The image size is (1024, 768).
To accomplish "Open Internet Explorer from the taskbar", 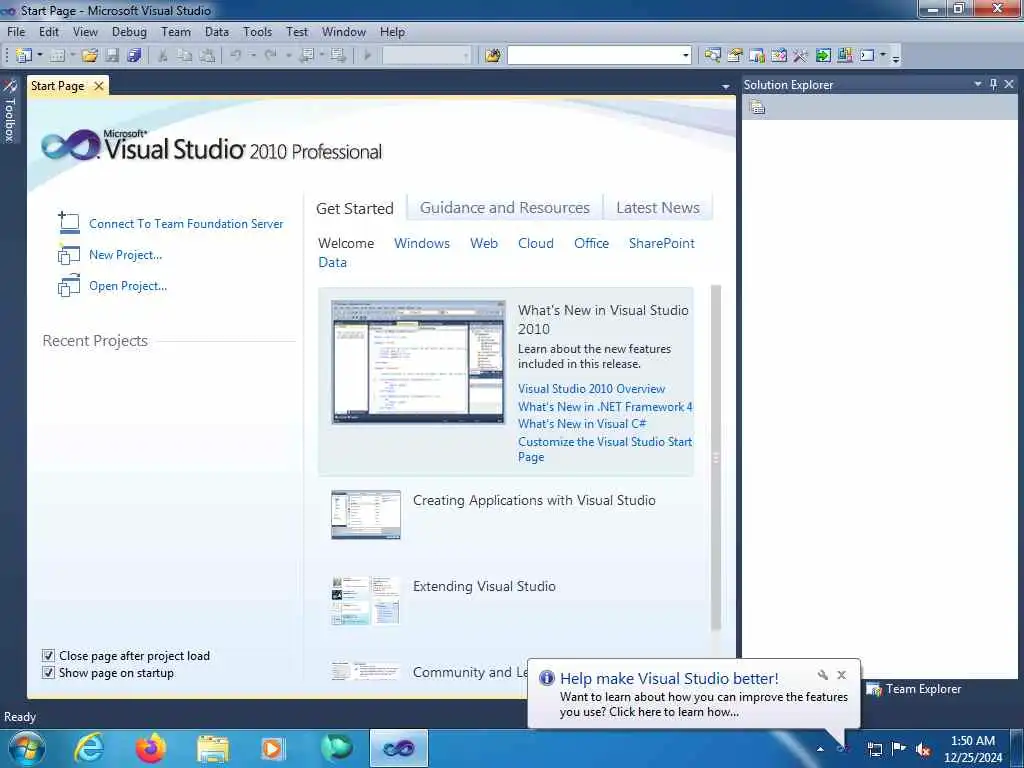I will tap(89, 748).
